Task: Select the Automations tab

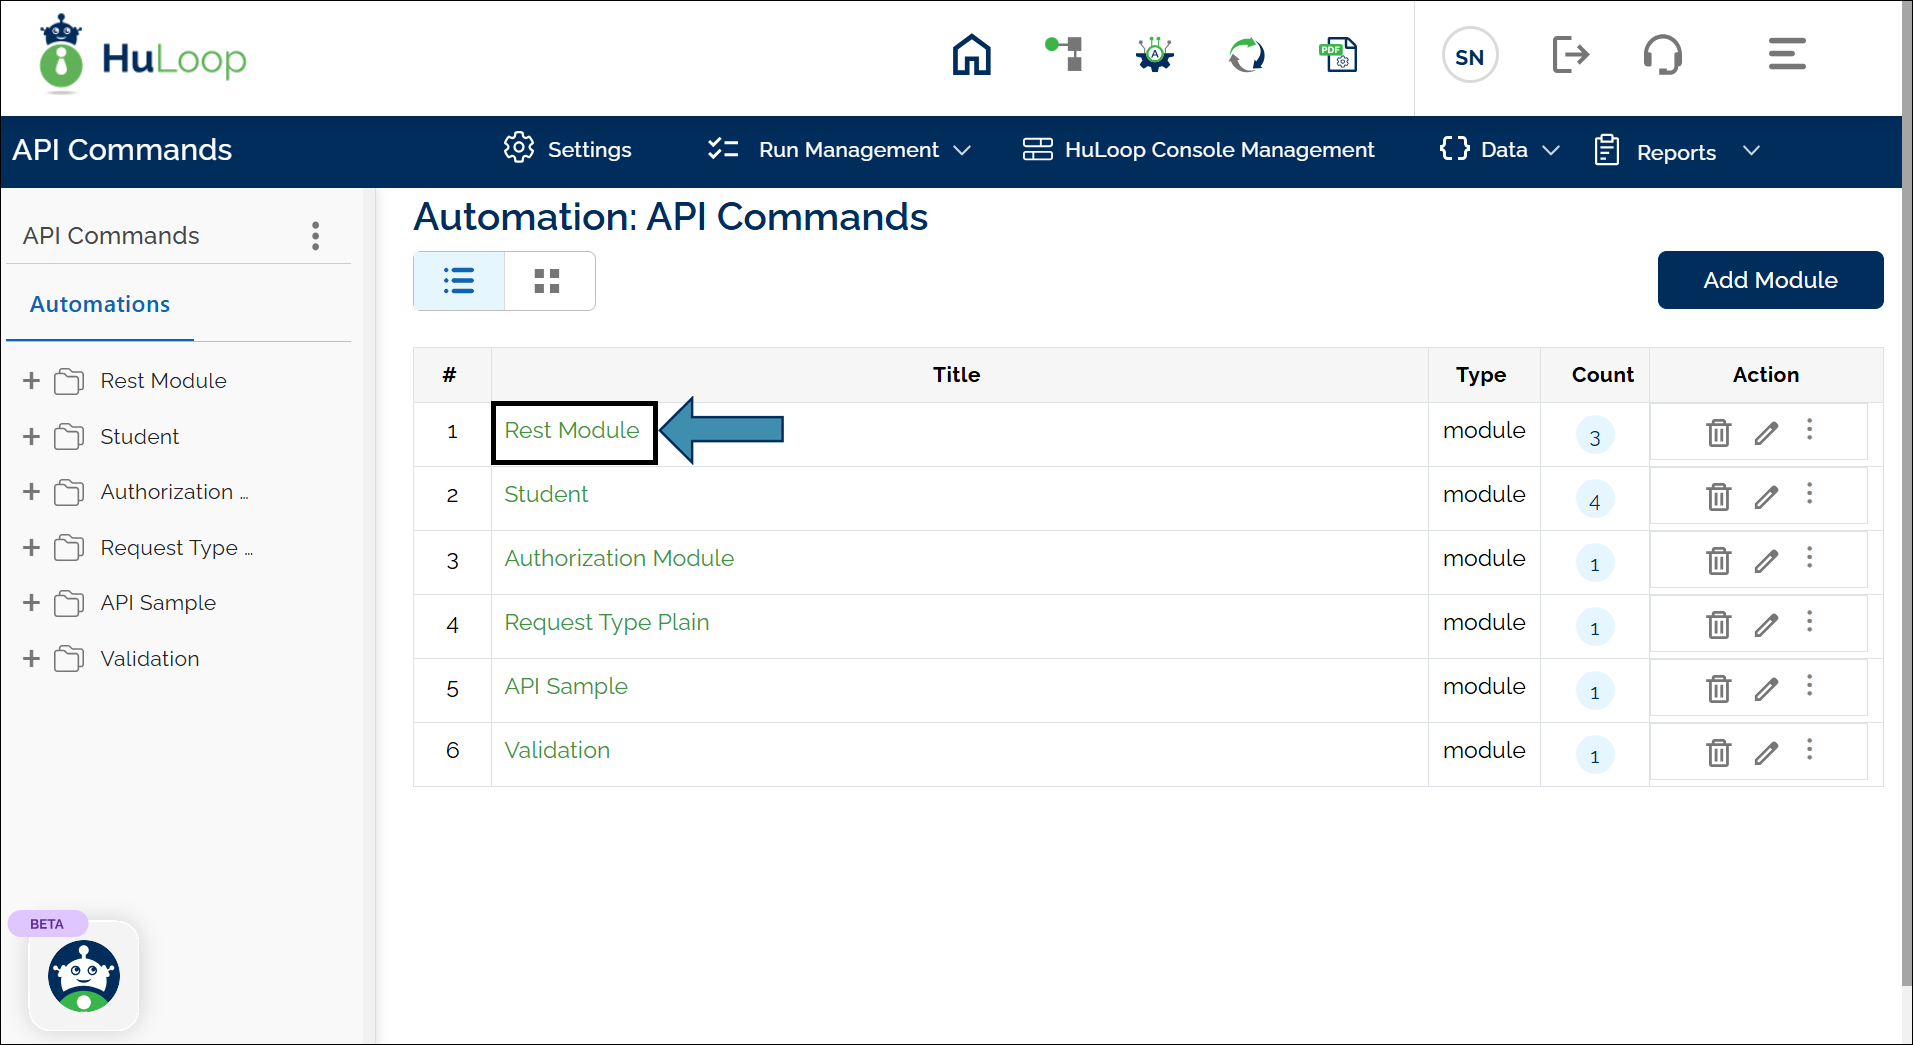Action: [100, 304]
